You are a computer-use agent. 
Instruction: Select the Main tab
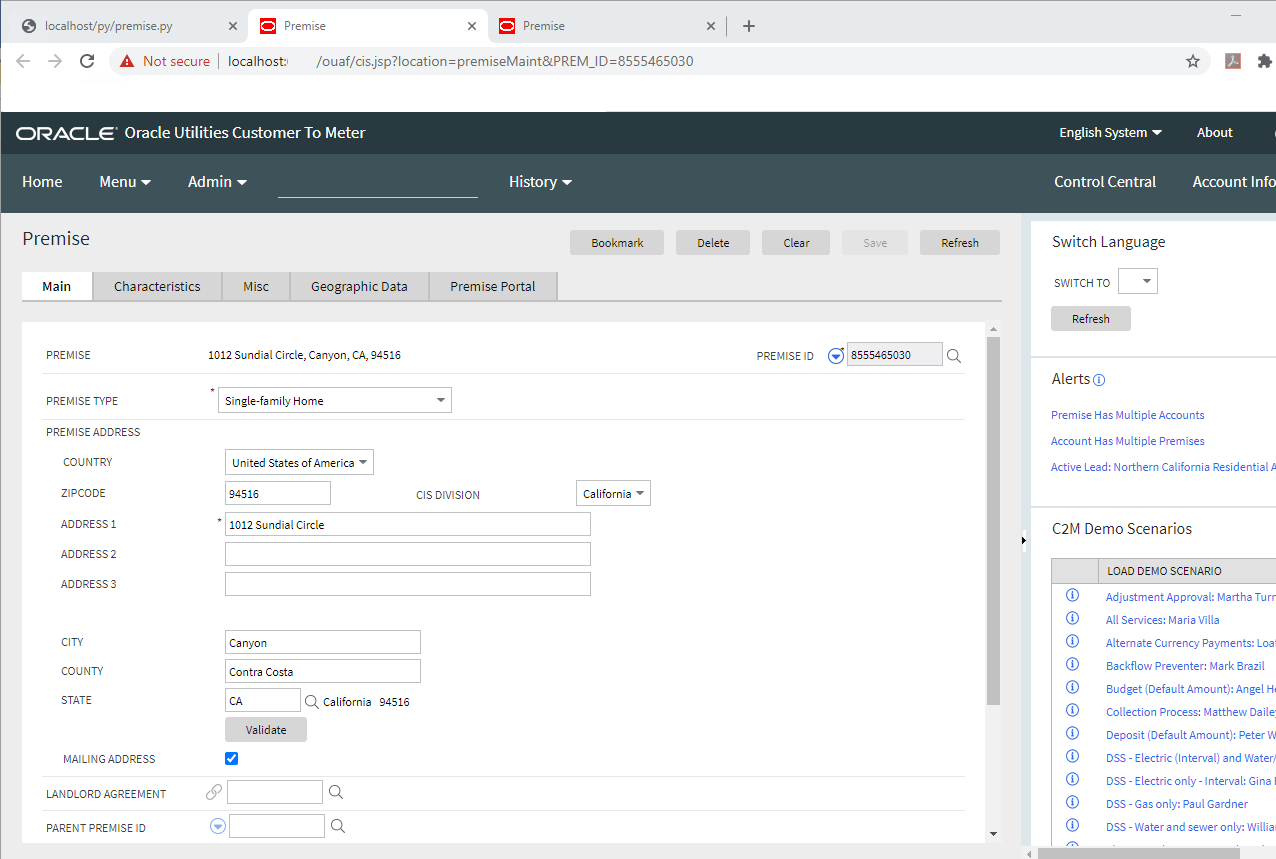[x=57, y=286]
